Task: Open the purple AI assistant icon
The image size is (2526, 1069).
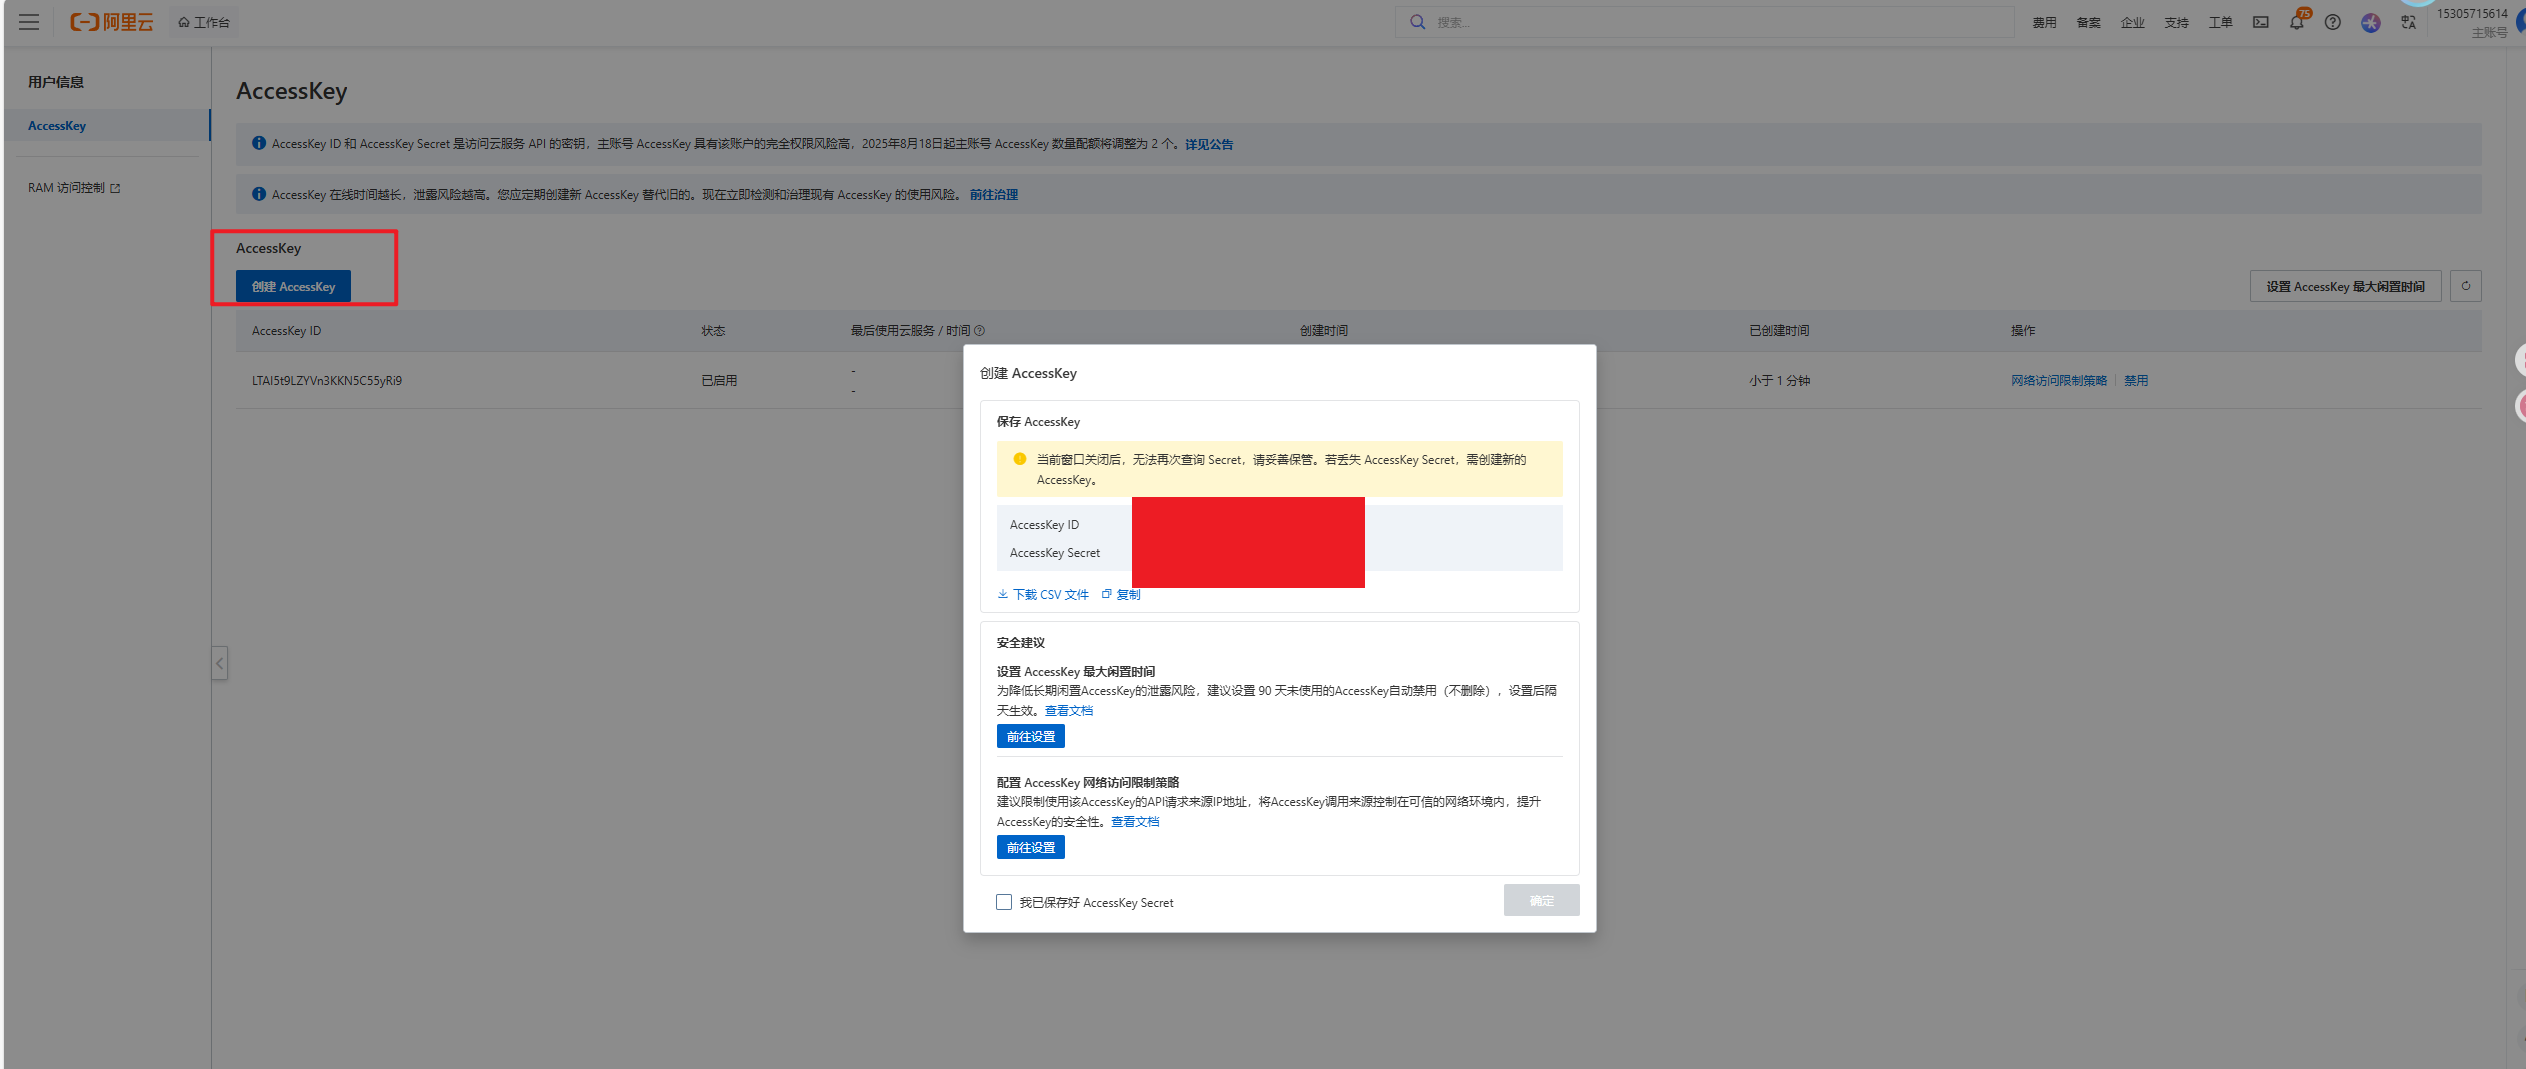Action: coord(2370,22)
